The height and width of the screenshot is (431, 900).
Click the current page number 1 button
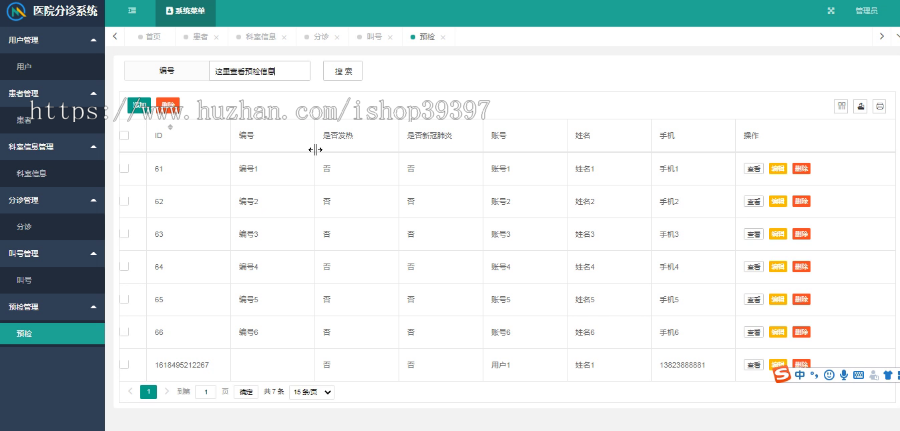[148, 392]
